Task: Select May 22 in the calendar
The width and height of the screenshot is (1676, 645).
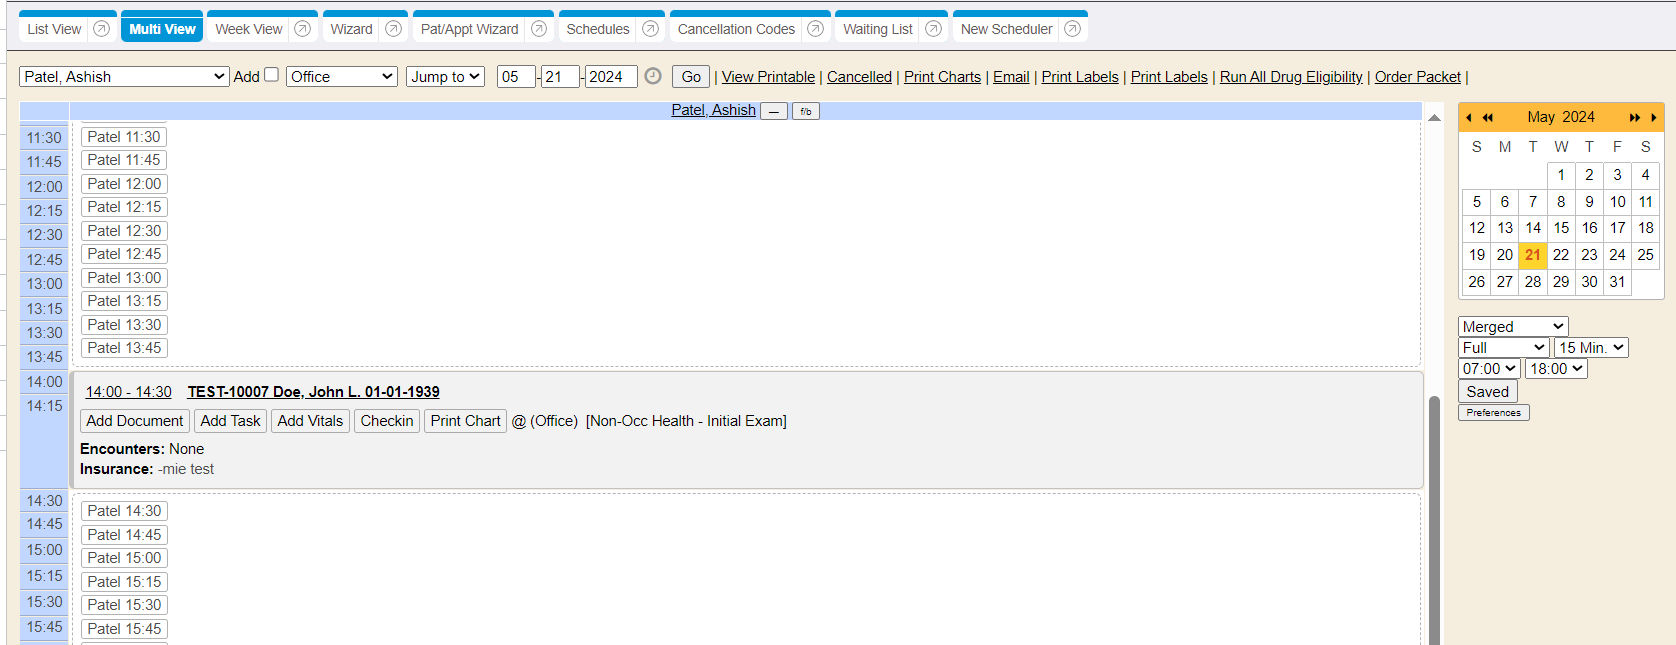Action: tap(1560, 255)
